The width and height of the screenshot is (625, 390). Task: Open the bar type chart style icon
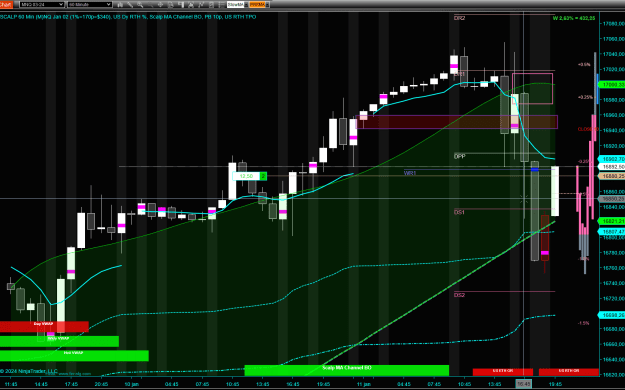(x=120, y=5)
